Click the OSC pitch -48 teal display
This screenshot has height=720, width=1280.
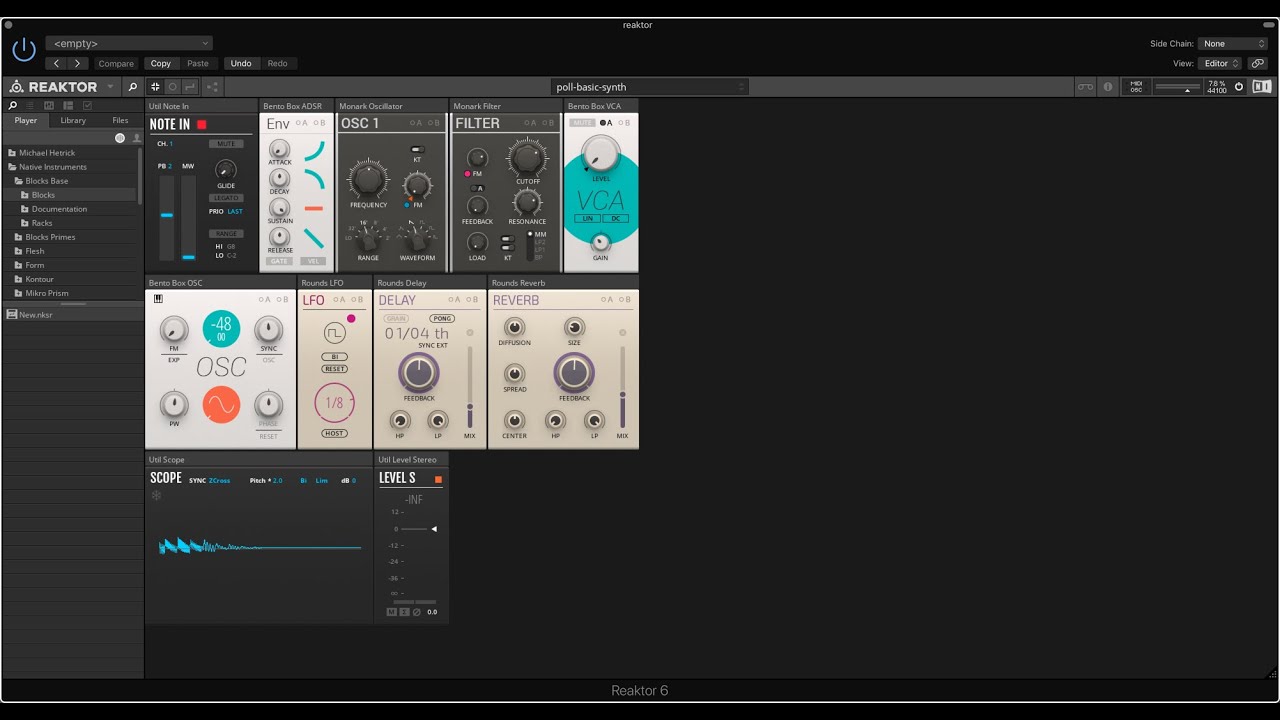coord(221,329)
